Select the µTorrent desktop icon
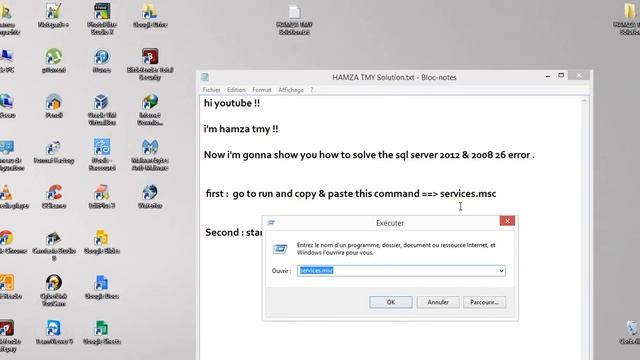640x360 pixels. pyautogui.click(x=53, y=60)
